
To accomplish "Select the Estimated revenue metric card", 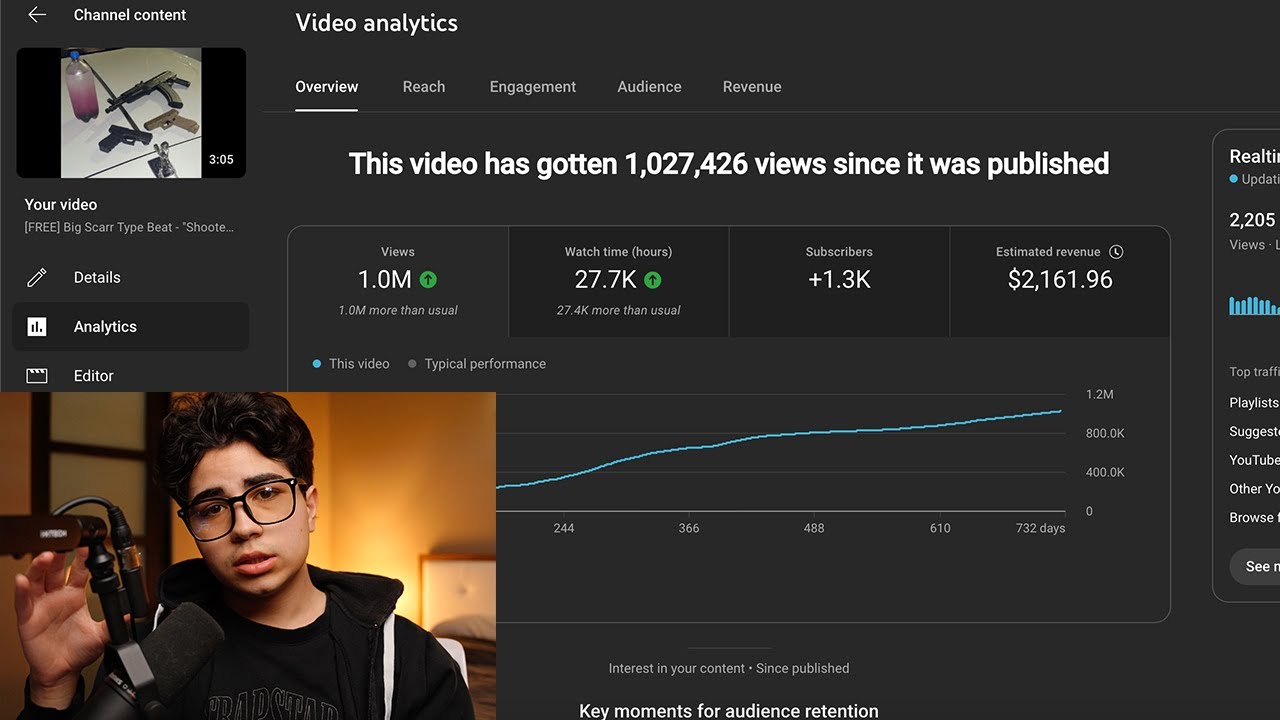I will coord(1059,281).
